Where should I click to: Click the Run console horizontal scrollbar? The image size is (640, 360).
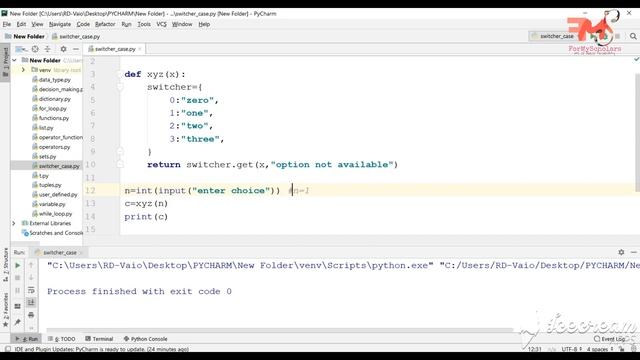[280, 329]
